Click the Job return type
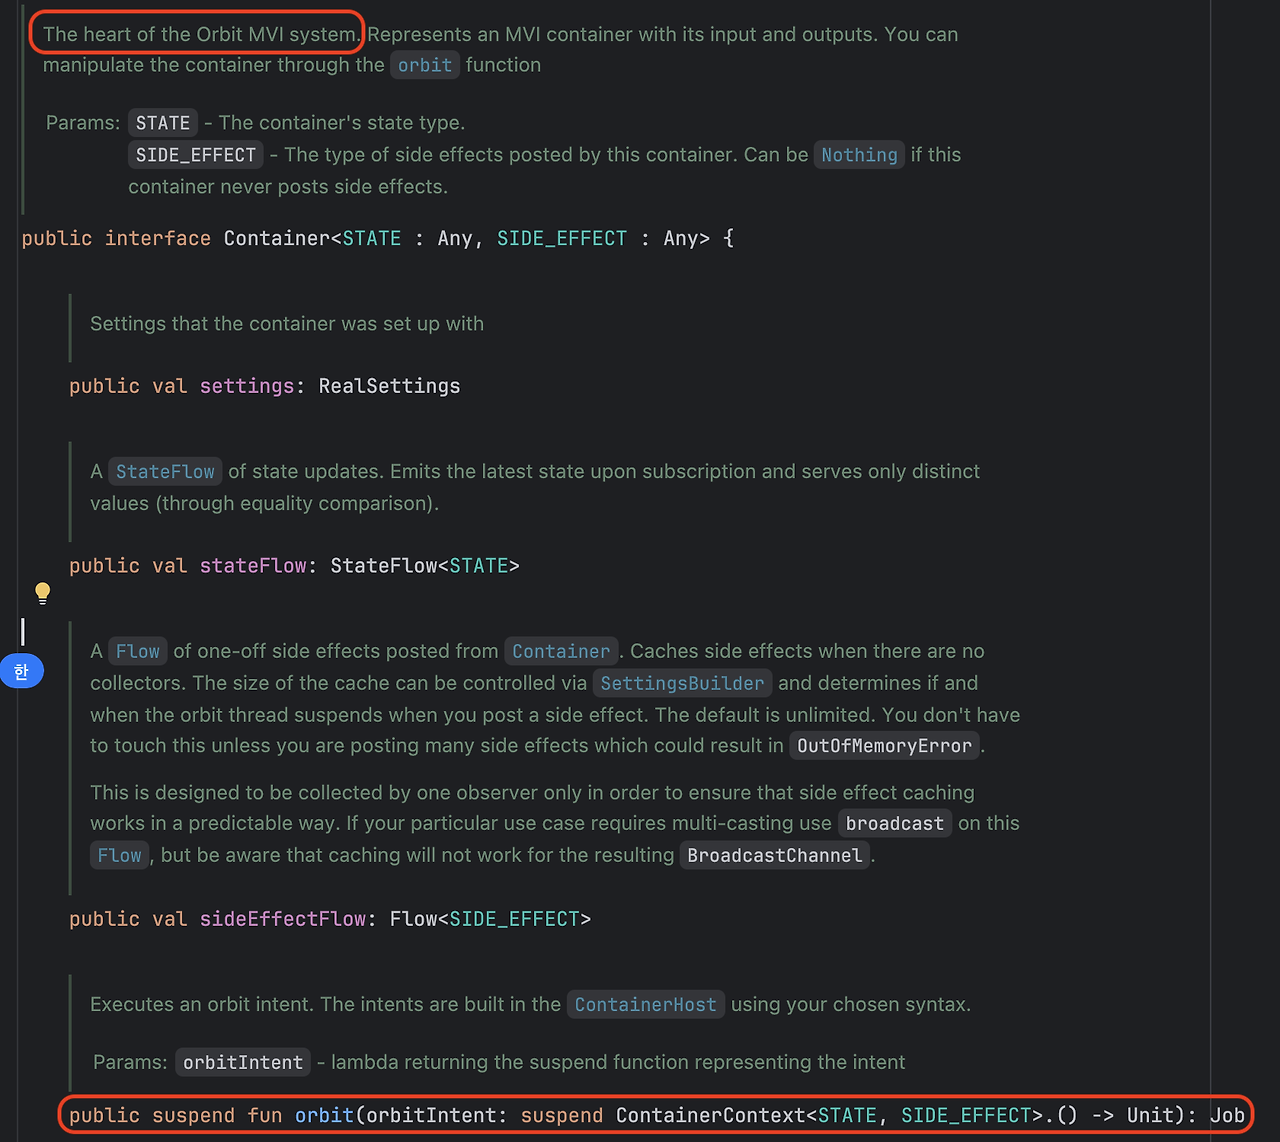 [x=1227, y=1116]
